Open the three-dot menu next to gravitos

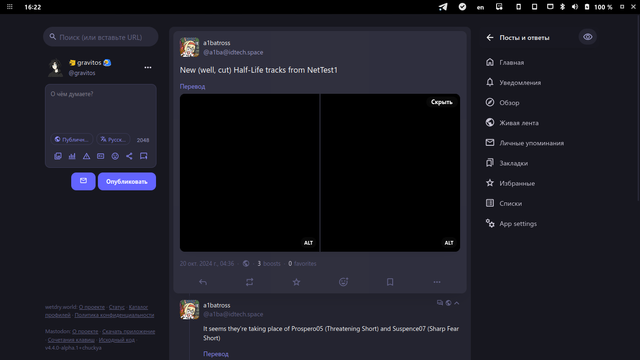click(148, 67)
